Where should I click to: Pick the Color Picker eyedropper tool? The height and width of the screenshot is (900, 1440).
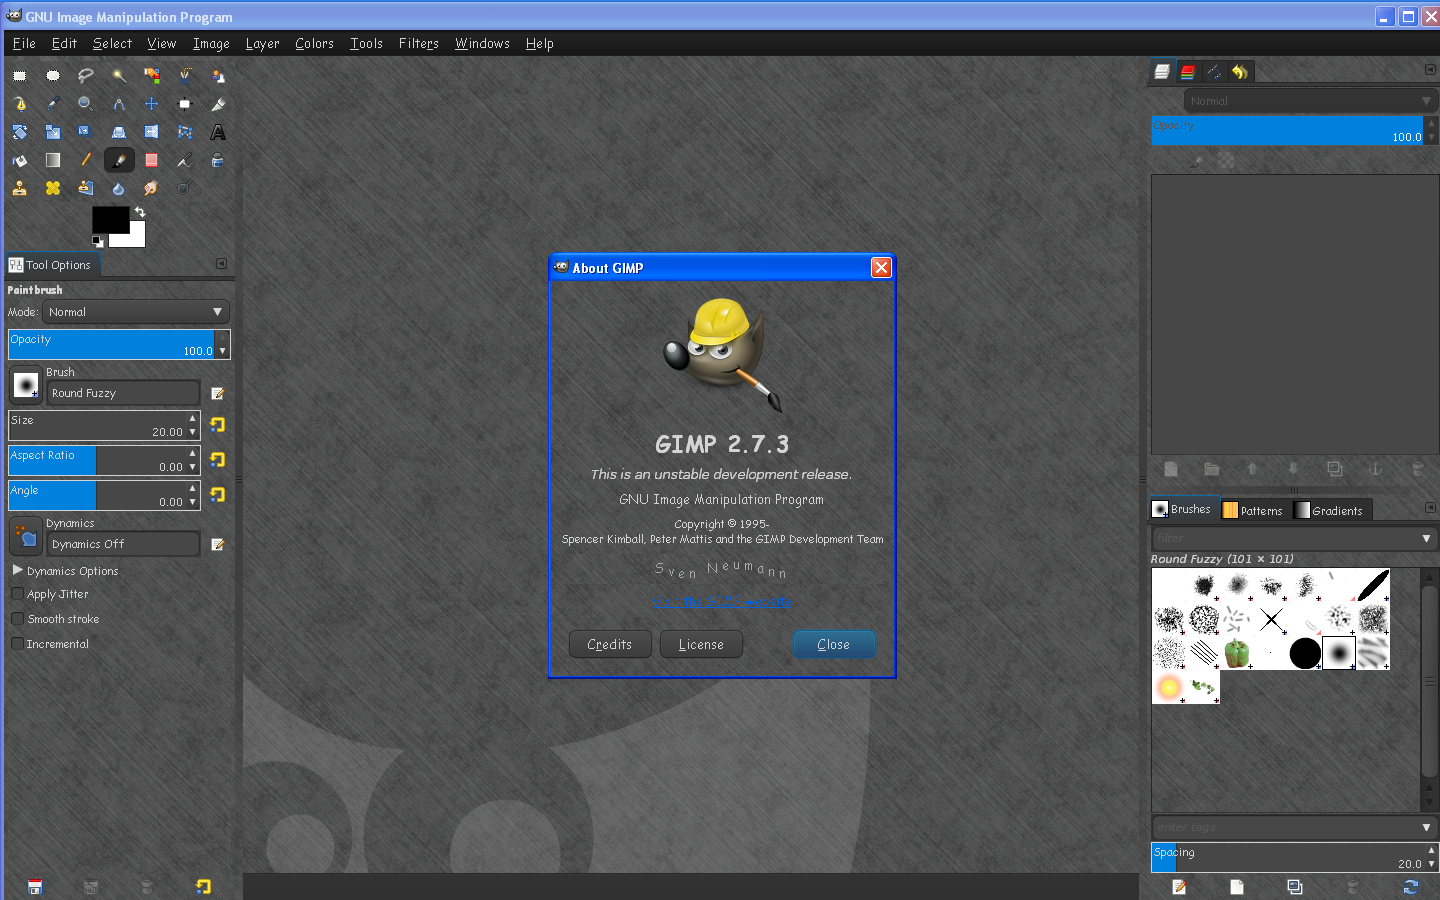click(53, 104)
